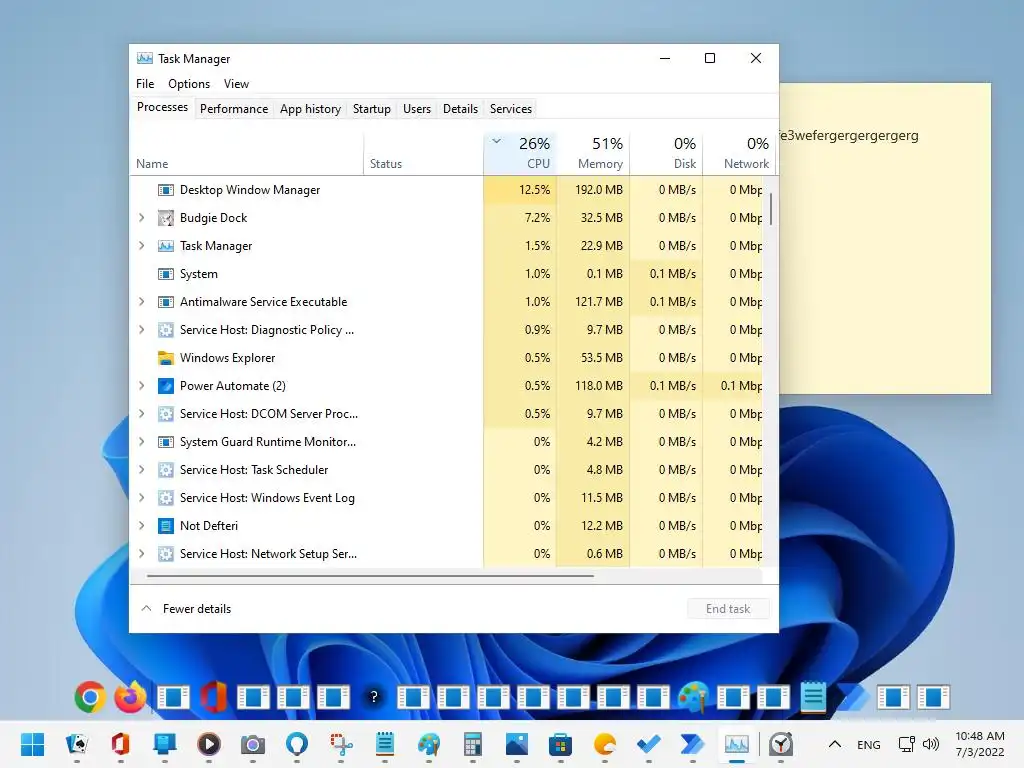The image size is (1024, 768).
Task: Open the Paint palette icon in the dock
Action: [693, 697]
